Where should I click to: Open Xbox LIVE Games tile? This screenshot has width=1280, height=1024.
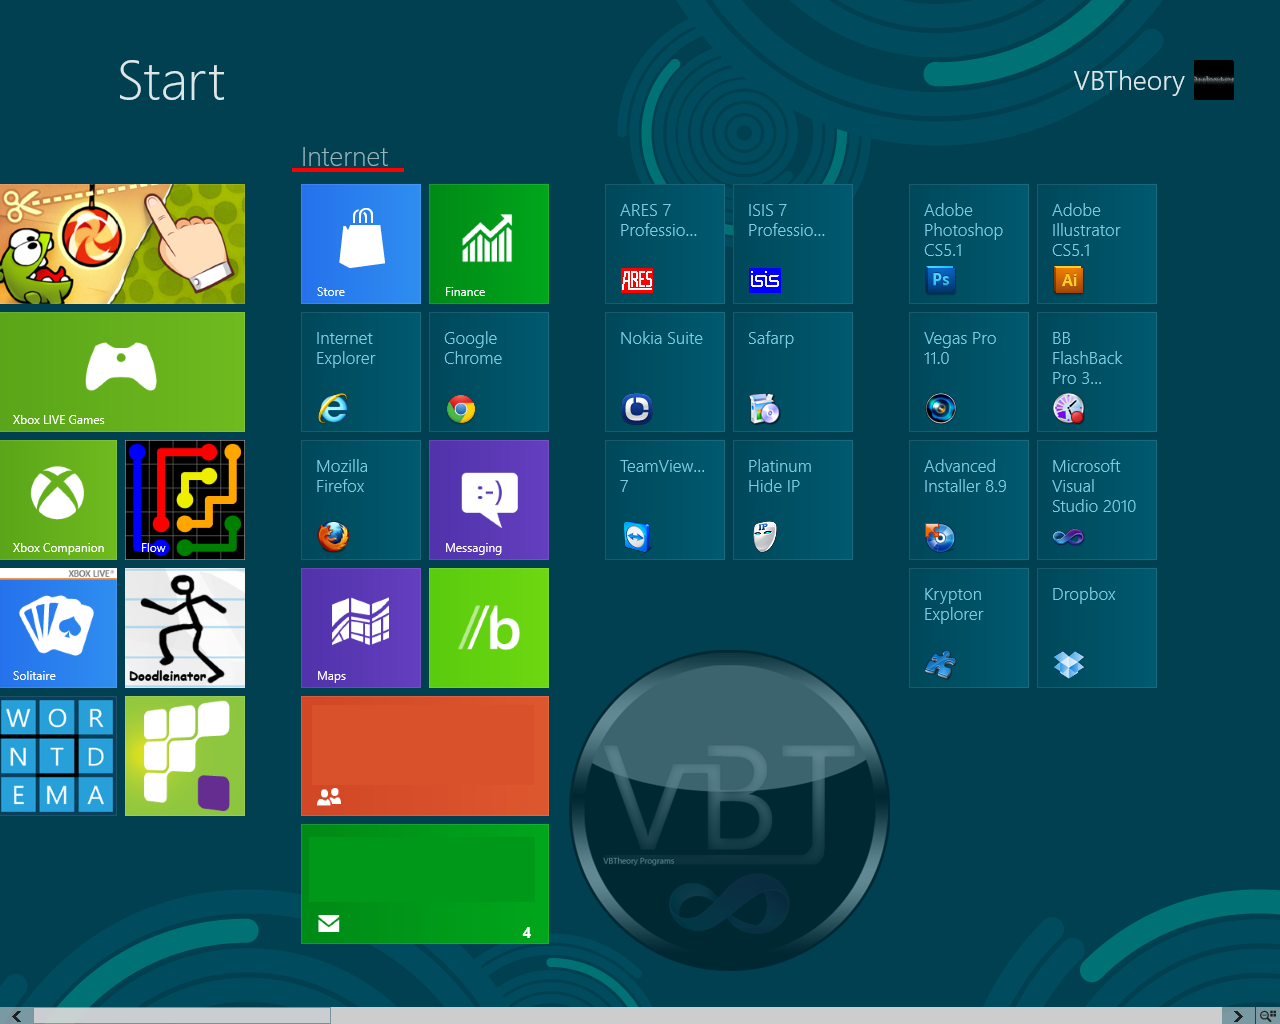pos(122,372)
